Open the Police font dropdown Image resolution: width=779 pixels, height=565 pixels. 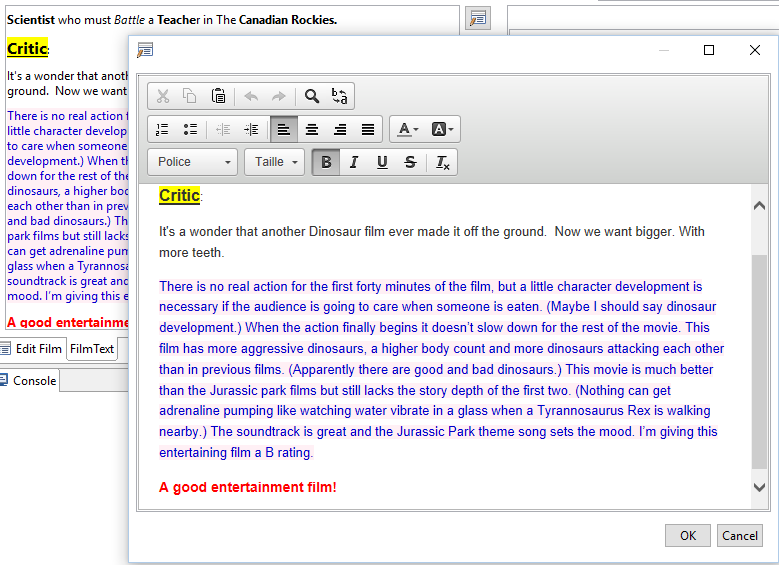193,162
